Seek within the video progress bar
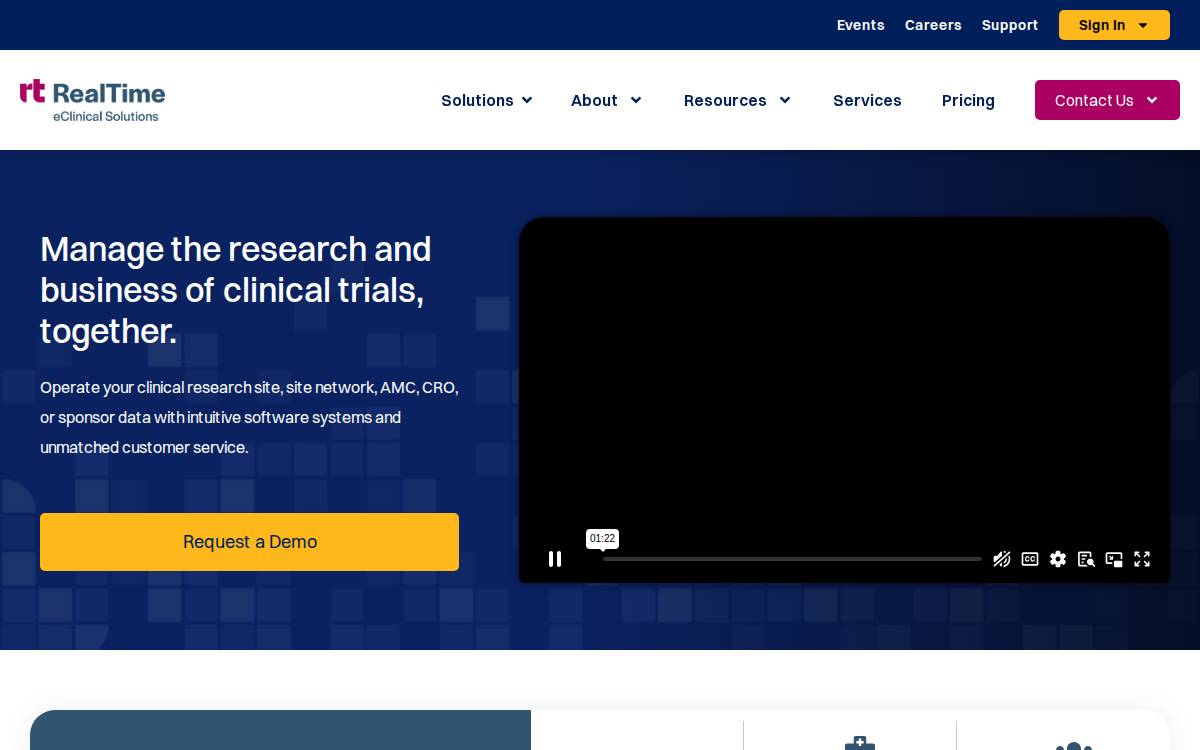1200x750 pixels. [792, 559]
